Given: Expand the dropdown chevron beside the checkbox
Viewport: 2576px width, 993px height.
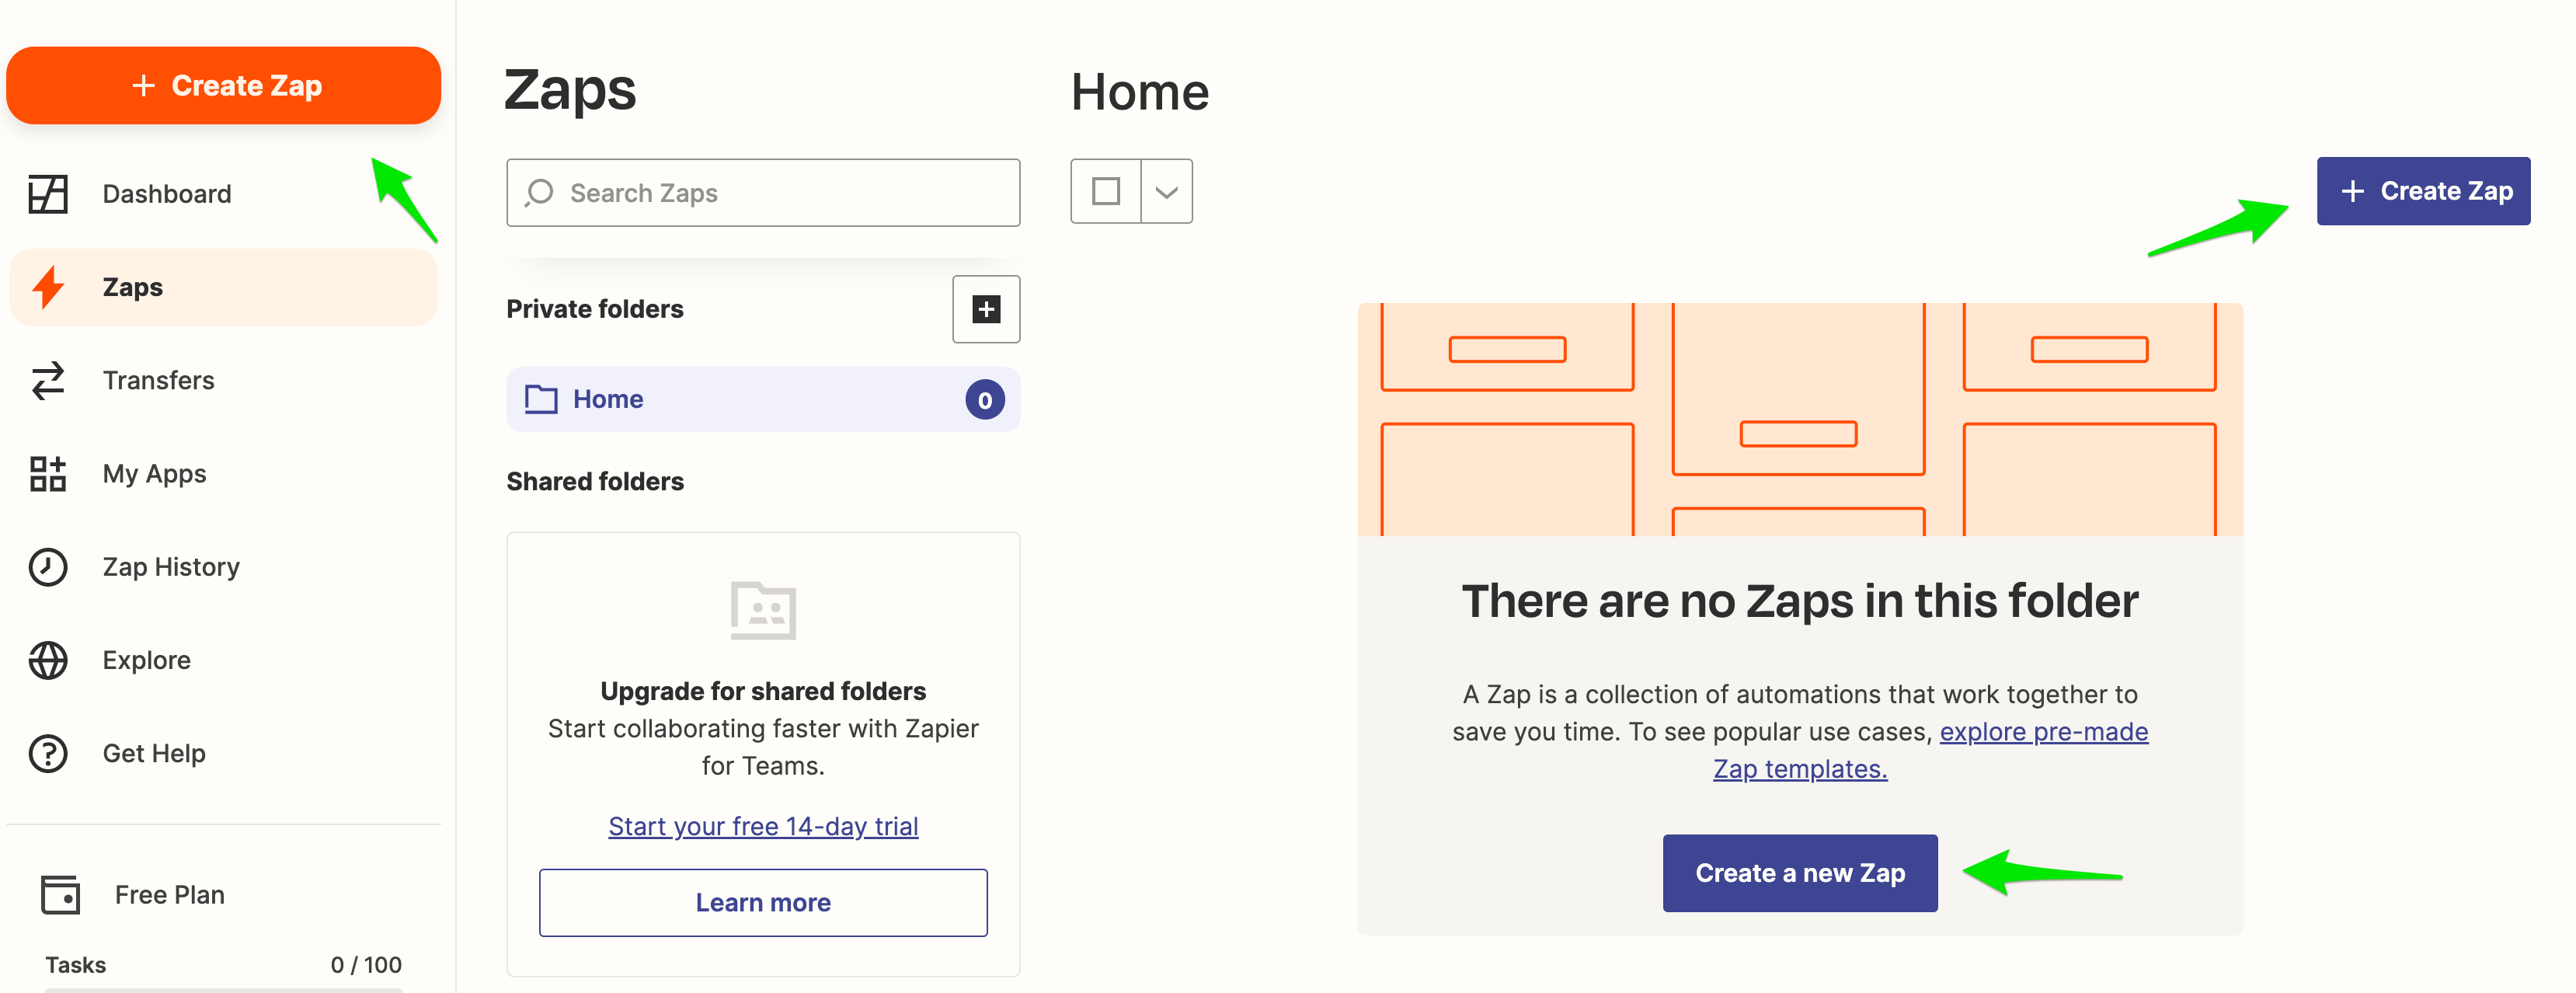Looking at the screenshot, I should pyautogui.click(x=1166, y=191).
